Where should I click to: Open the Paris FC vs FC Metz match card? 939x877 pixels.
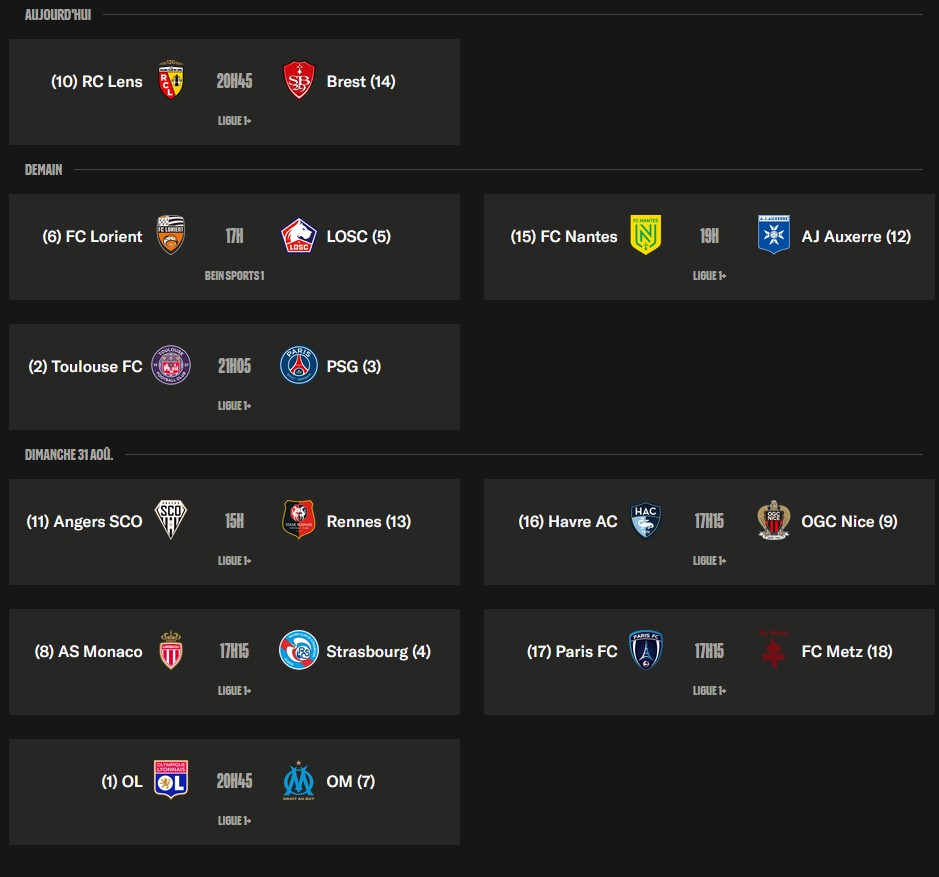pyautogui.click(x=709, y=662)
